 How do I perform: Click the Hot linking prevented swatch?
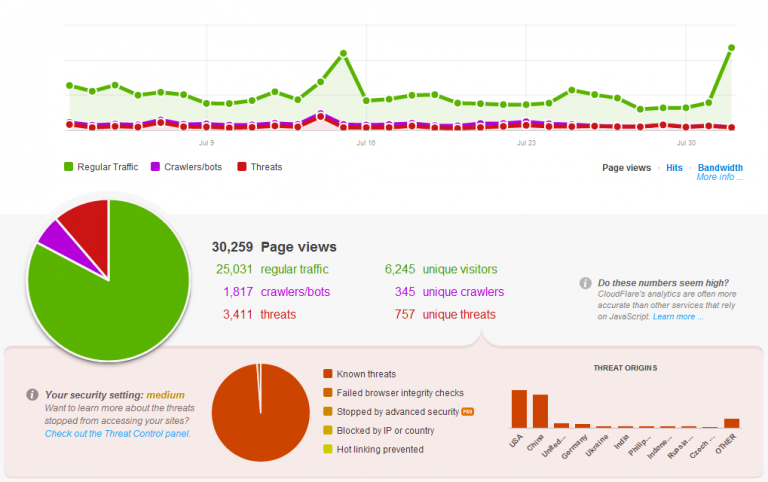pos(328,449)
